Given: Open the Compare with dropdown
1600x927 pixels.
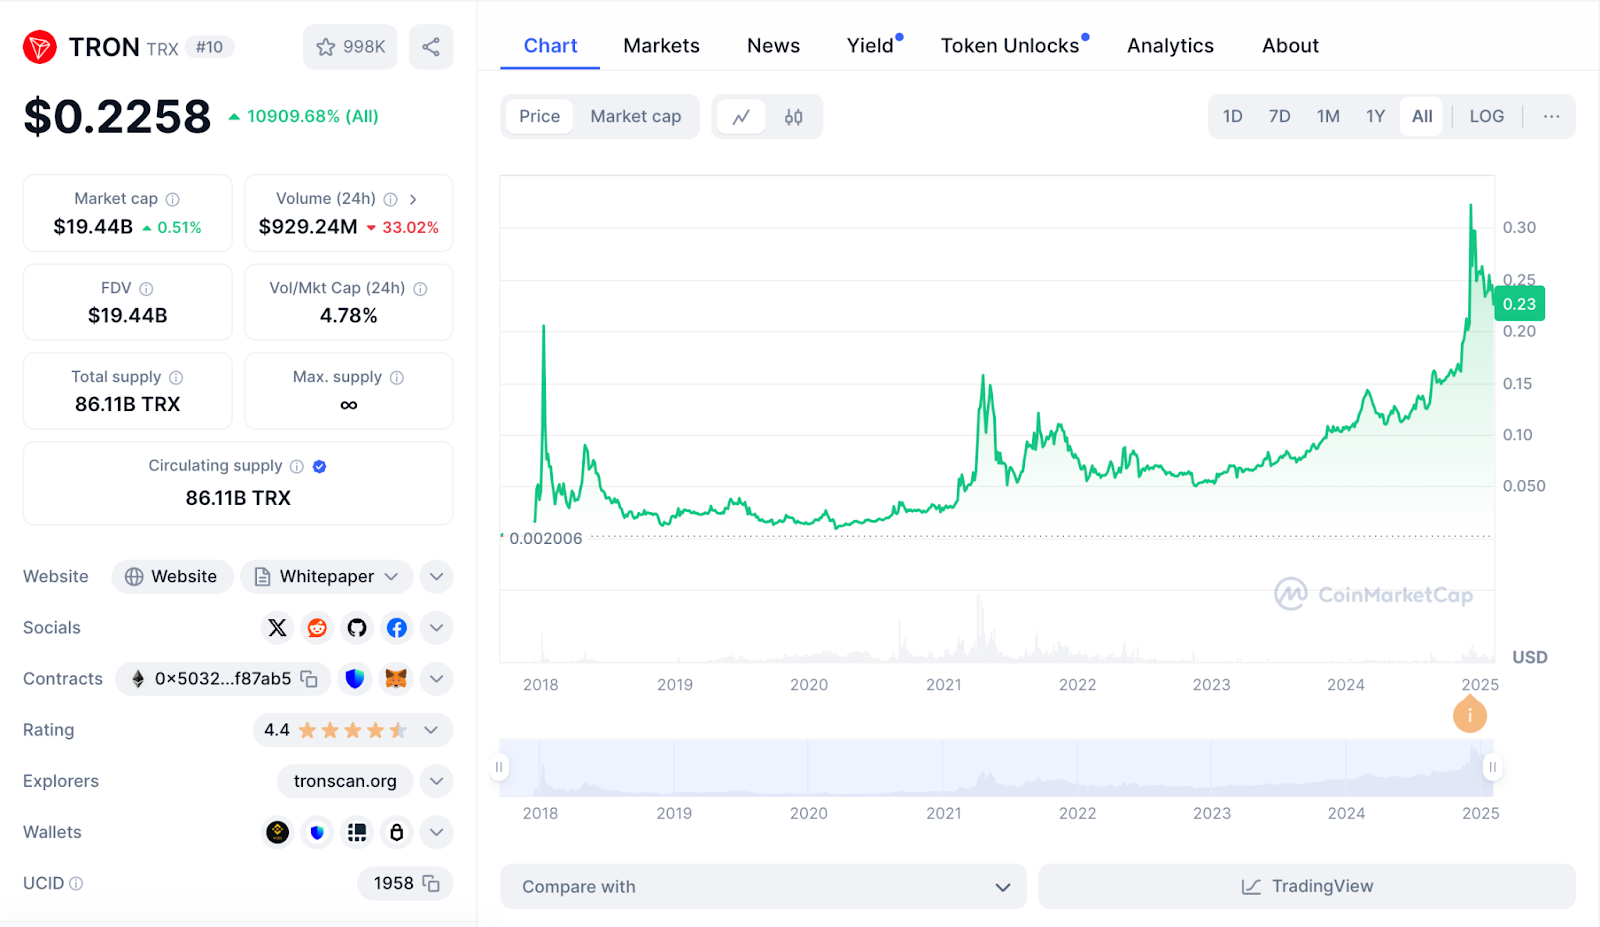Looking at the screenshot, I should click(x=763, y=887).
